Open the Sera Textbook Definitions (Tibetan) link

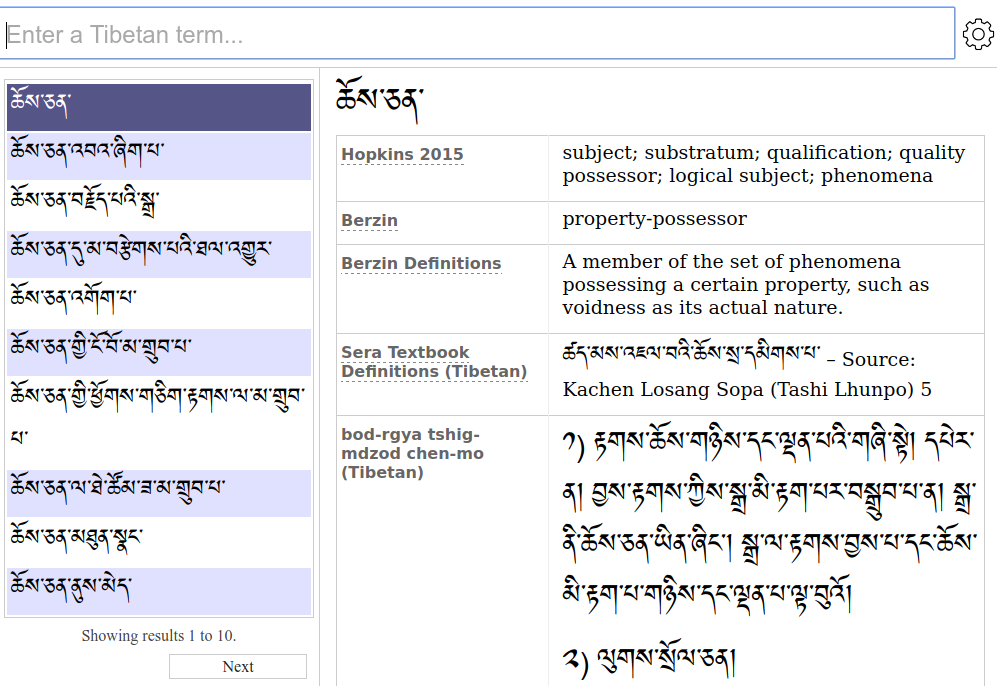coord(405,361)
